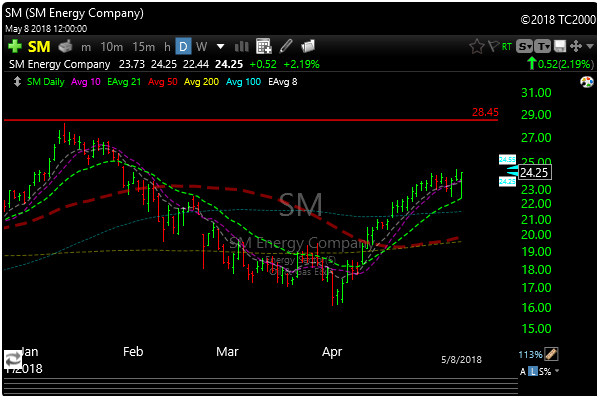Toggle the star favorite icon
Viewport: 597px width, 396px height.
477,46
